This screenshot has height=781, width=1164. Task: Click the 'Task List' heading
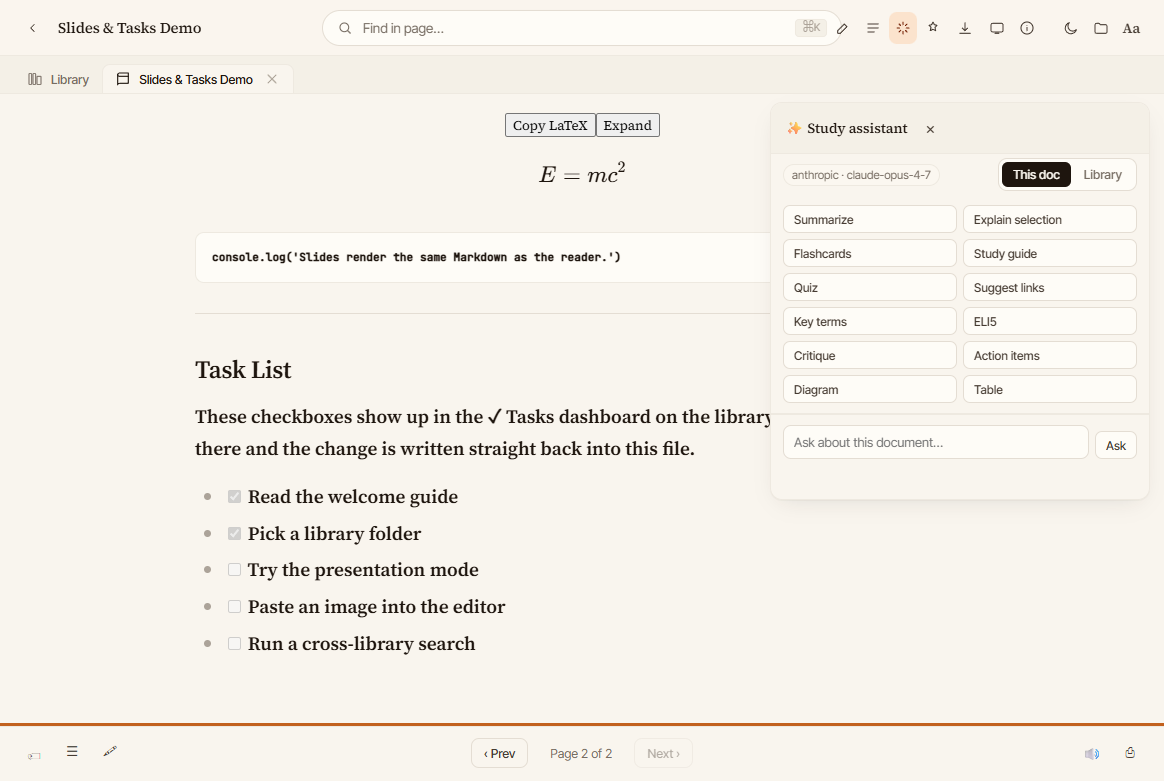pyautogui.click(x=243, y=370)
